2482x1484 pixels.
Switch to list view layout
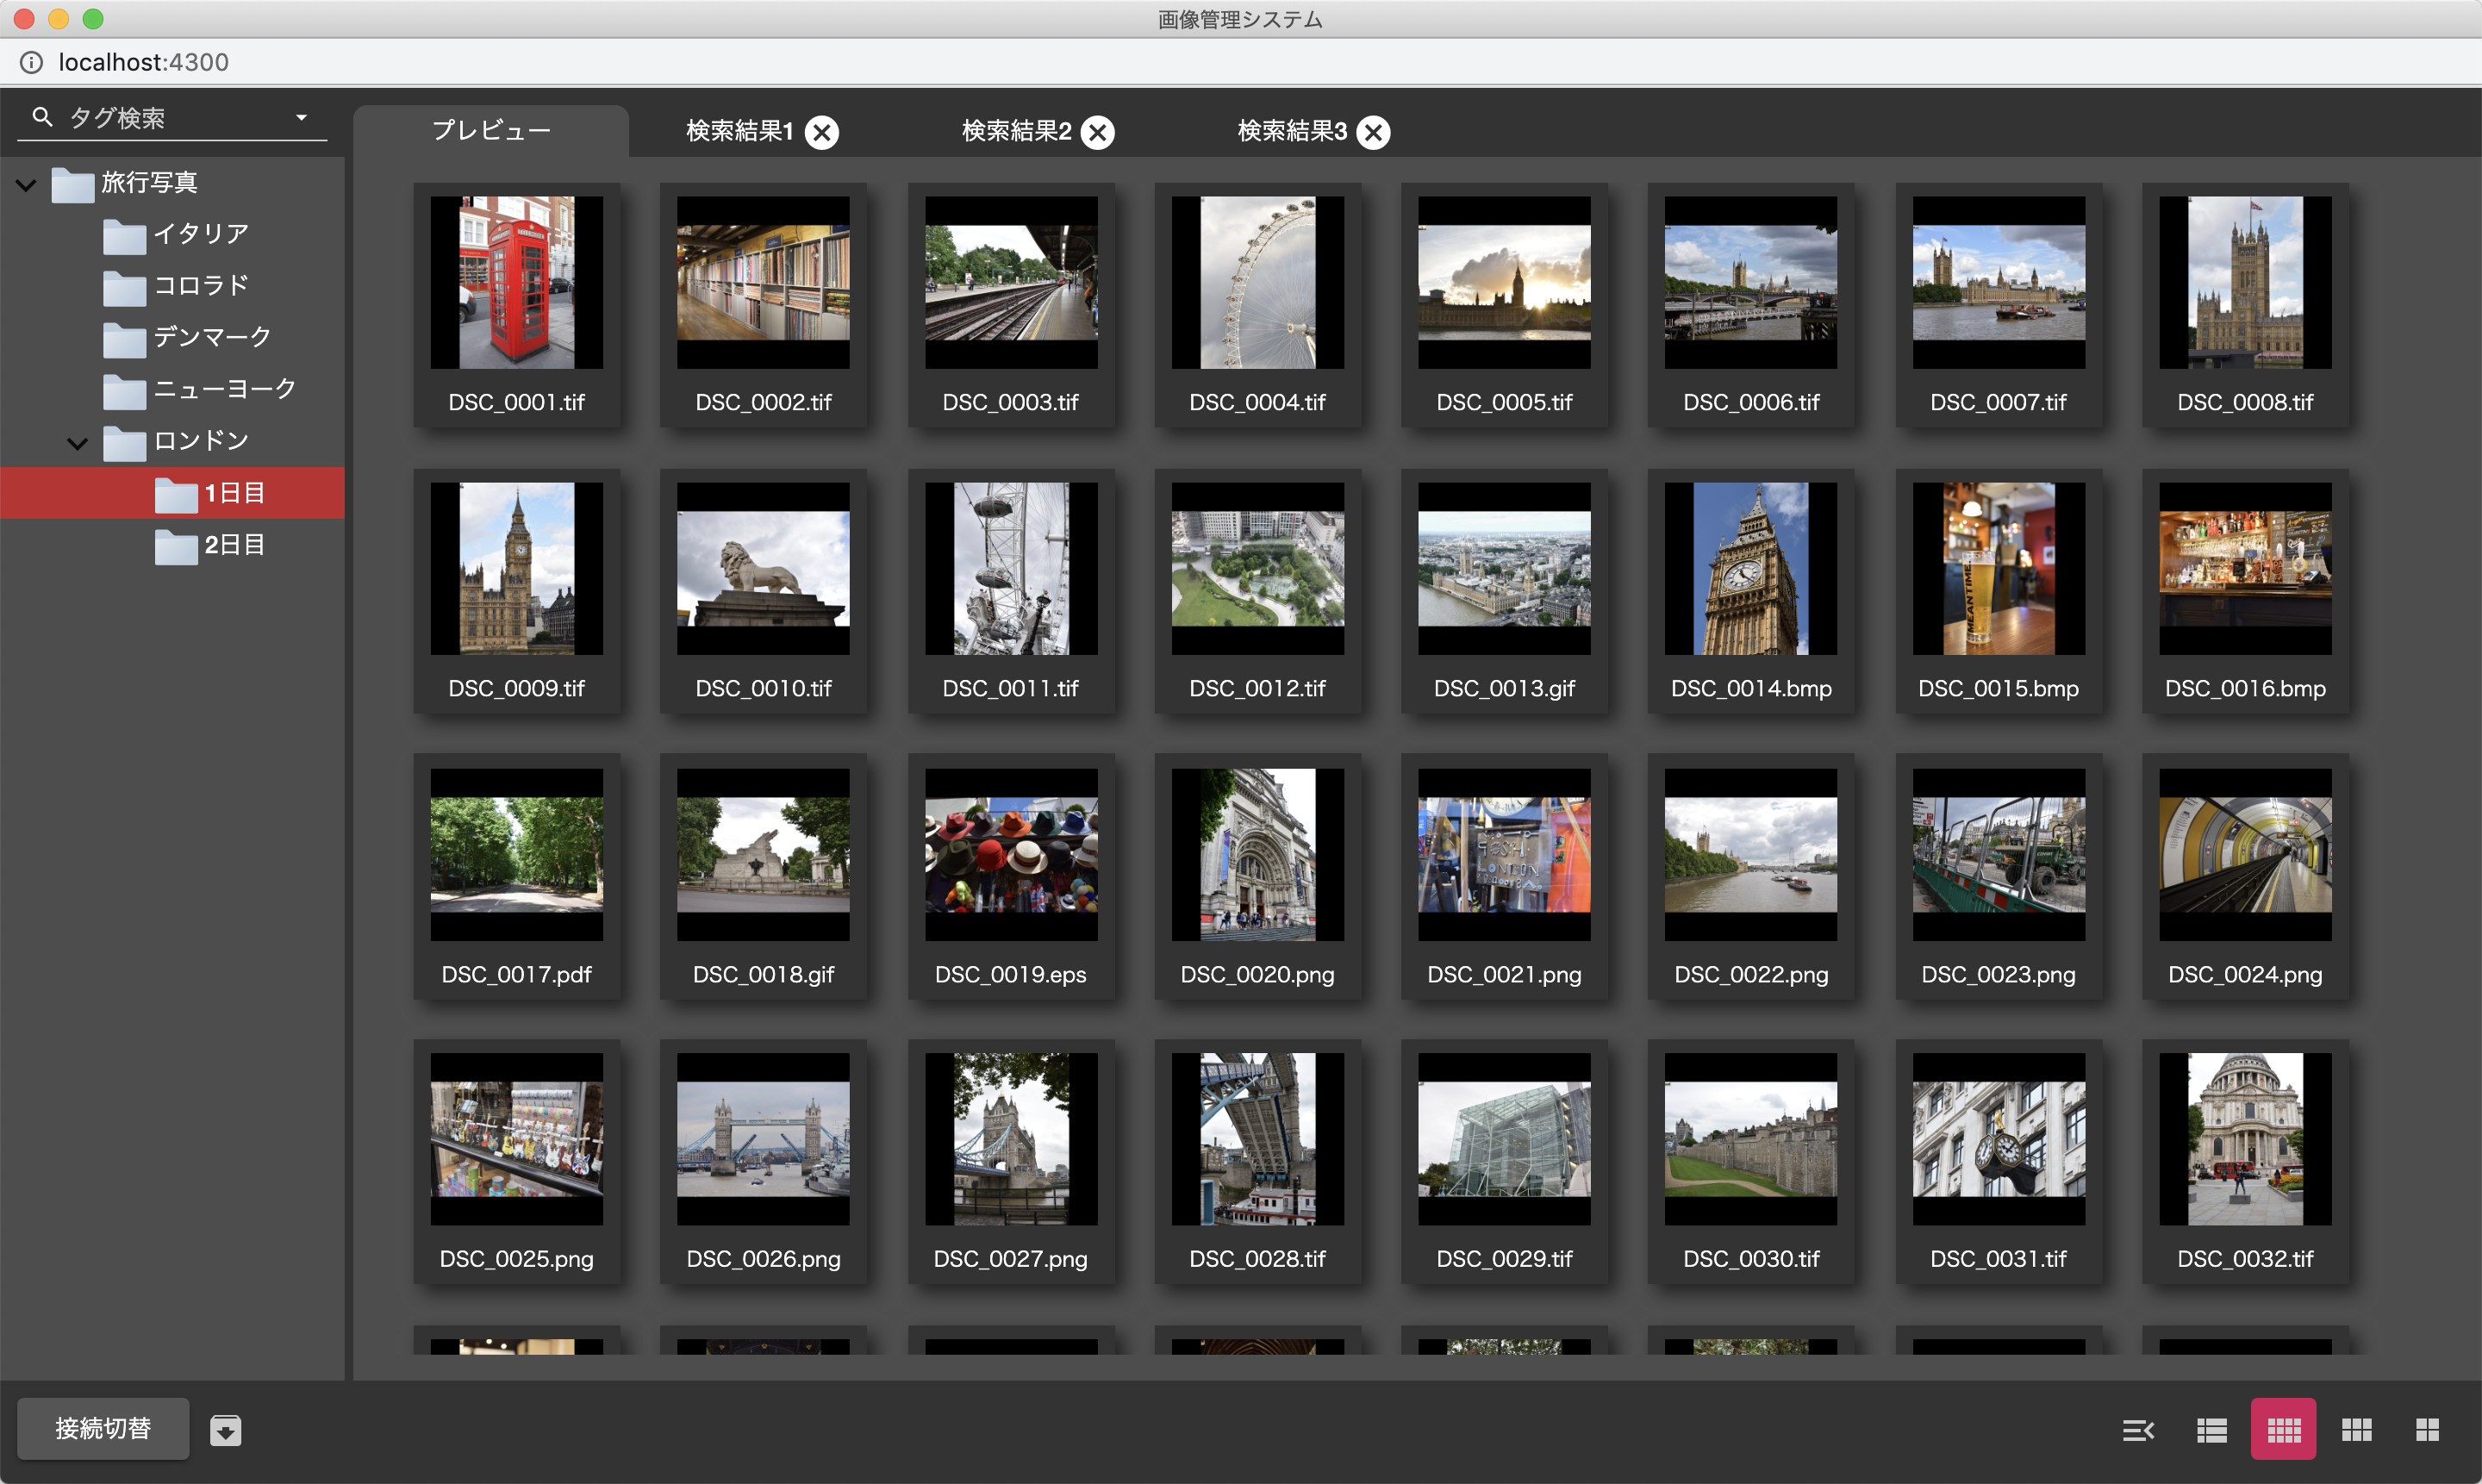click(x=2211, y=1430)
